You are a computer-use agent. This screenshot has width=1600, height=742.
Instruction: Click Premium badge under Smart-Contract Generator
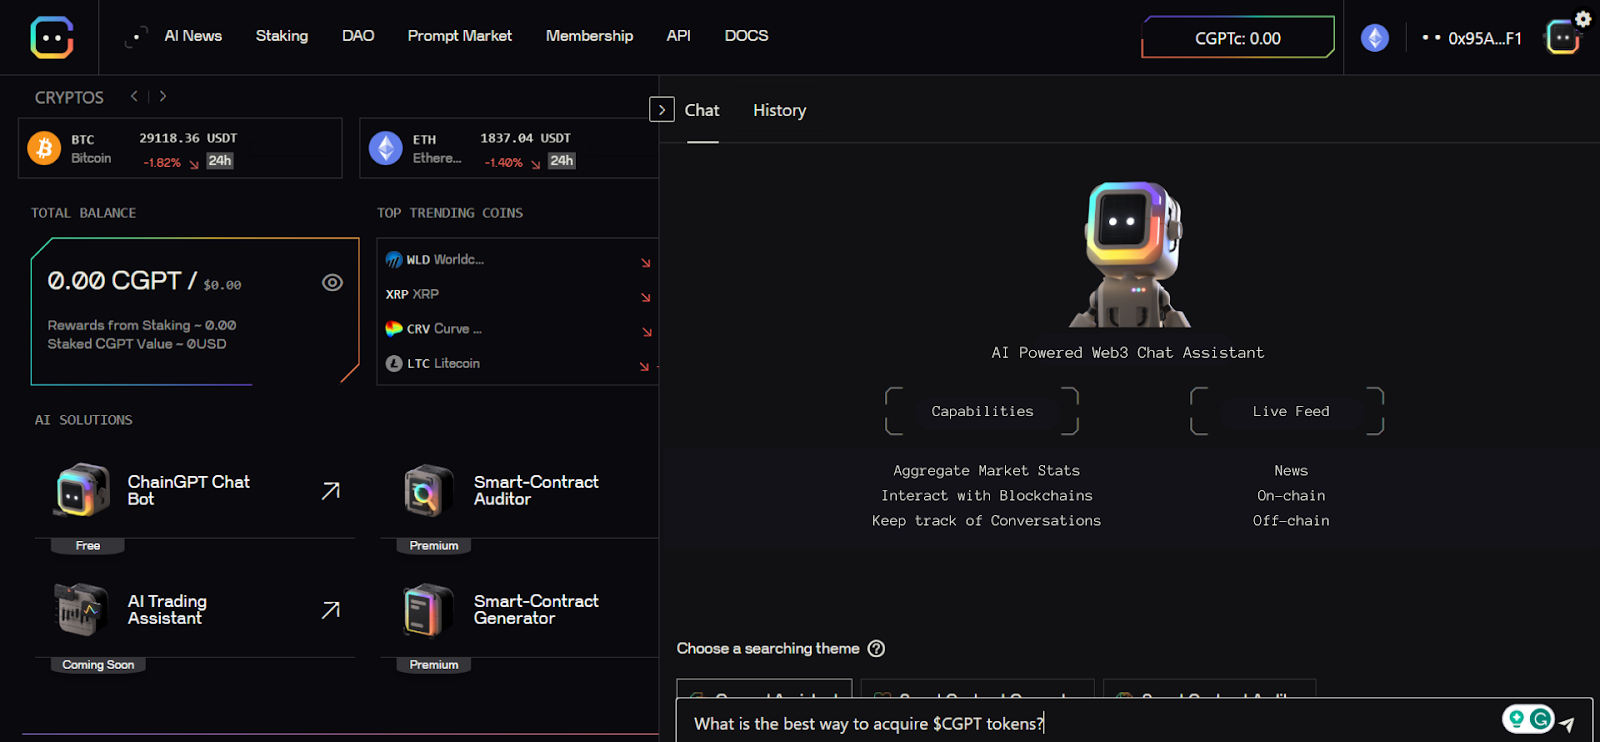(x=434, y=664)
